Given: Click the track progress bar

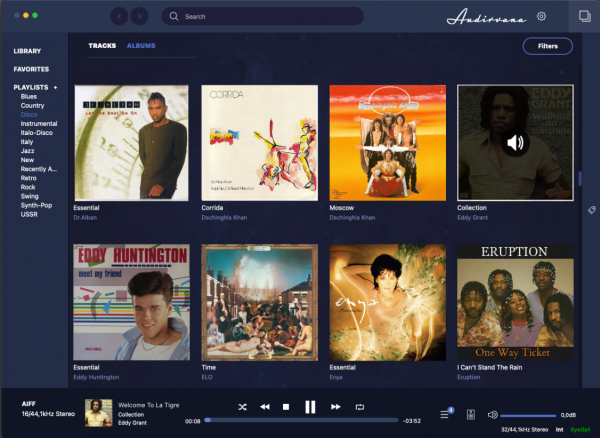Looking at the screenshot, I should (x=300, y=420).
